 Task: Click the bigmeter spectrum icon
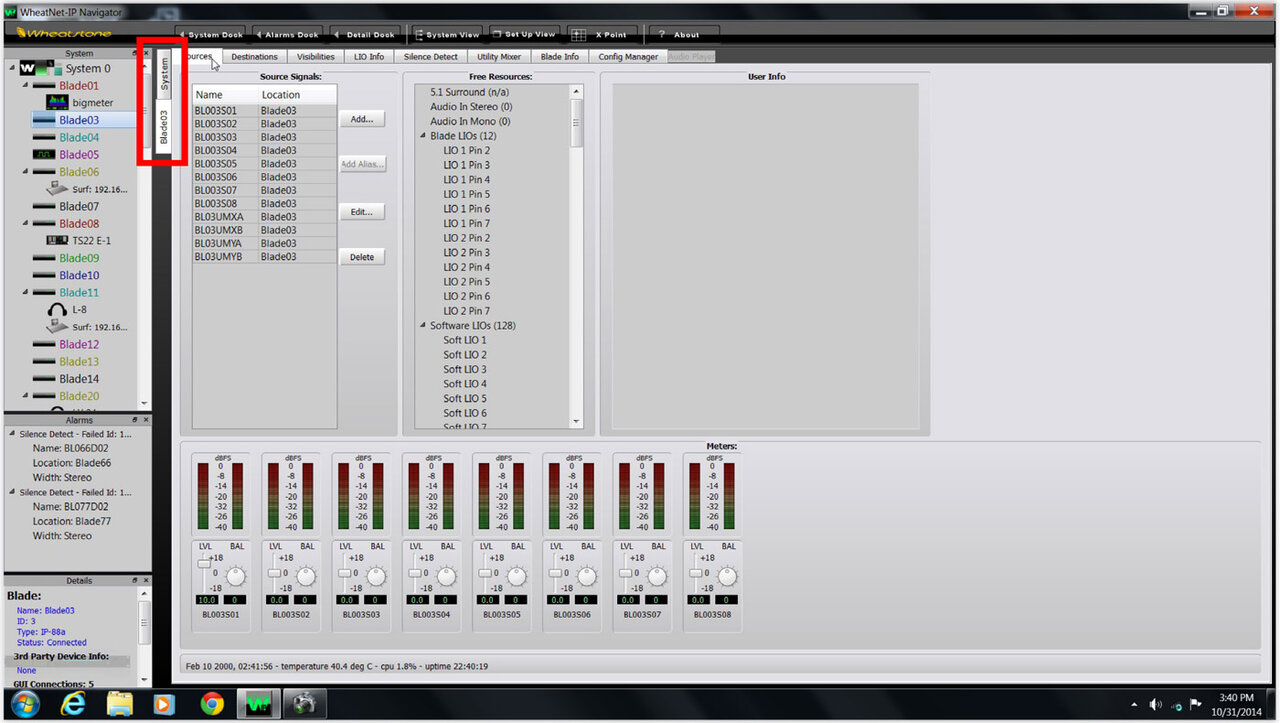[x=56, y=102]
